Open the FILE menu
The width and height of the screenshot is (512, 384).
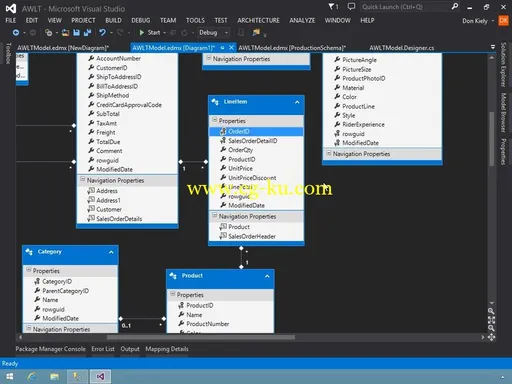pos(11,20)
